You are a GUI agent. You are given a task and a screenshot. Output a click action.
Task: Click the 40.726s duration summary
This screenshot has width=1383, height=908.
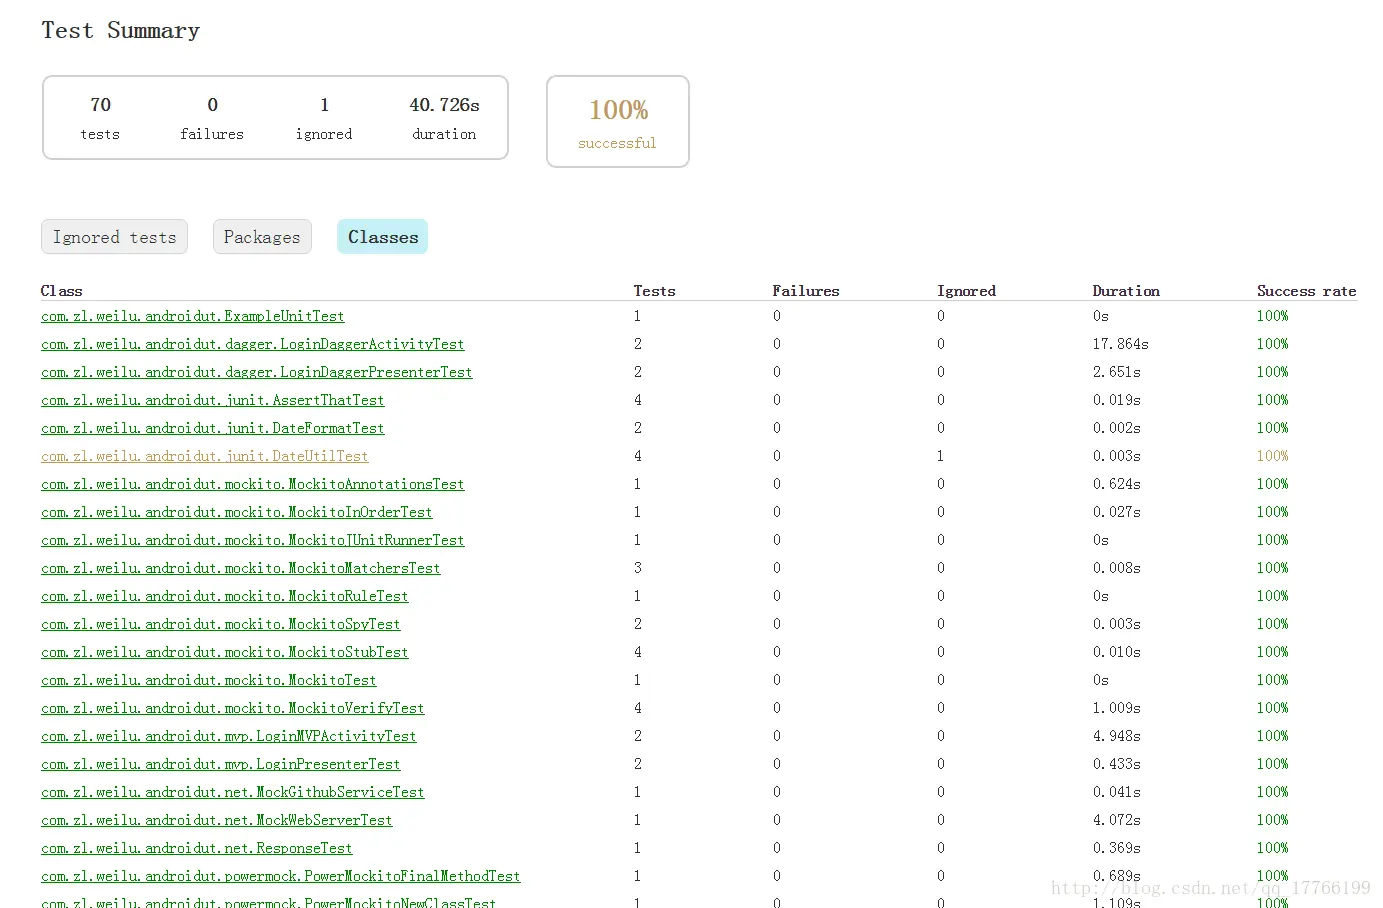[x=444, y=118]
